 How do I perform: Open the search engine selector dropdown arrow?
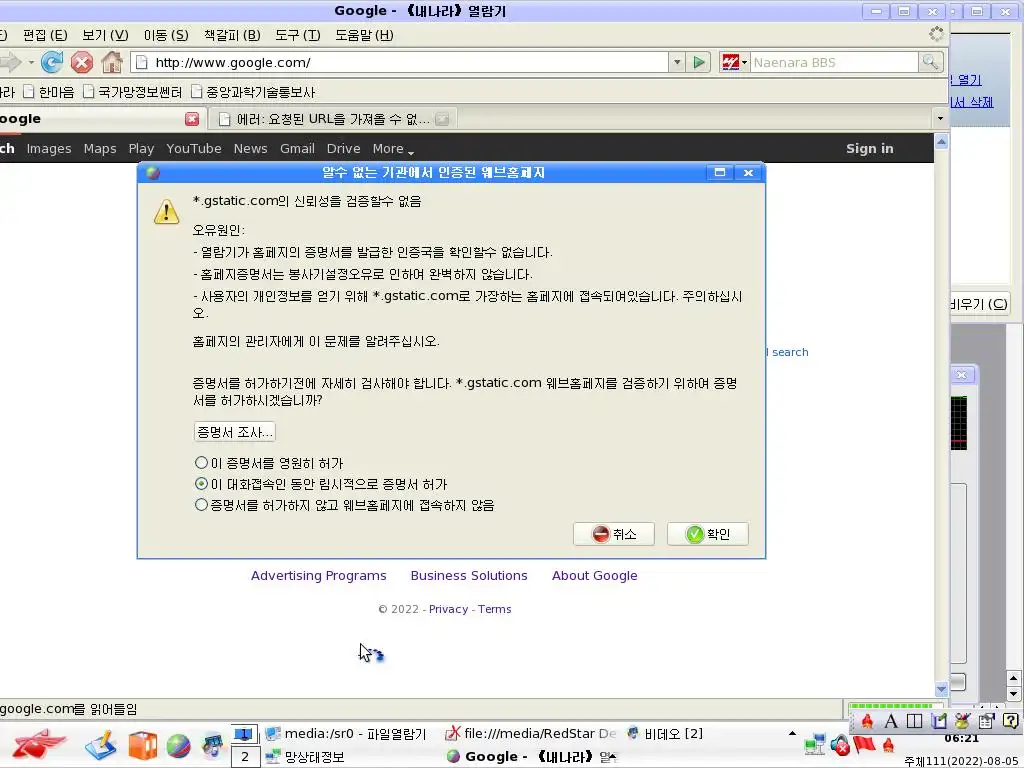tap(744, 63)
